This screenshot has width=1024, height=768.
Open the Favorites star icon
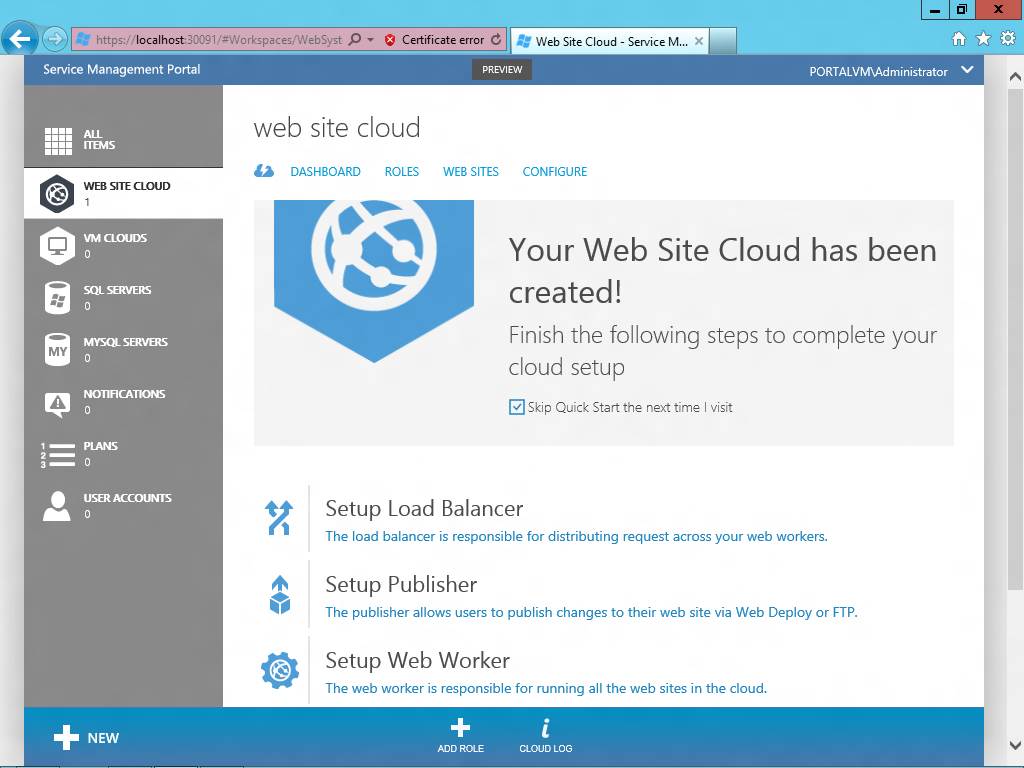tap(984, 39)
